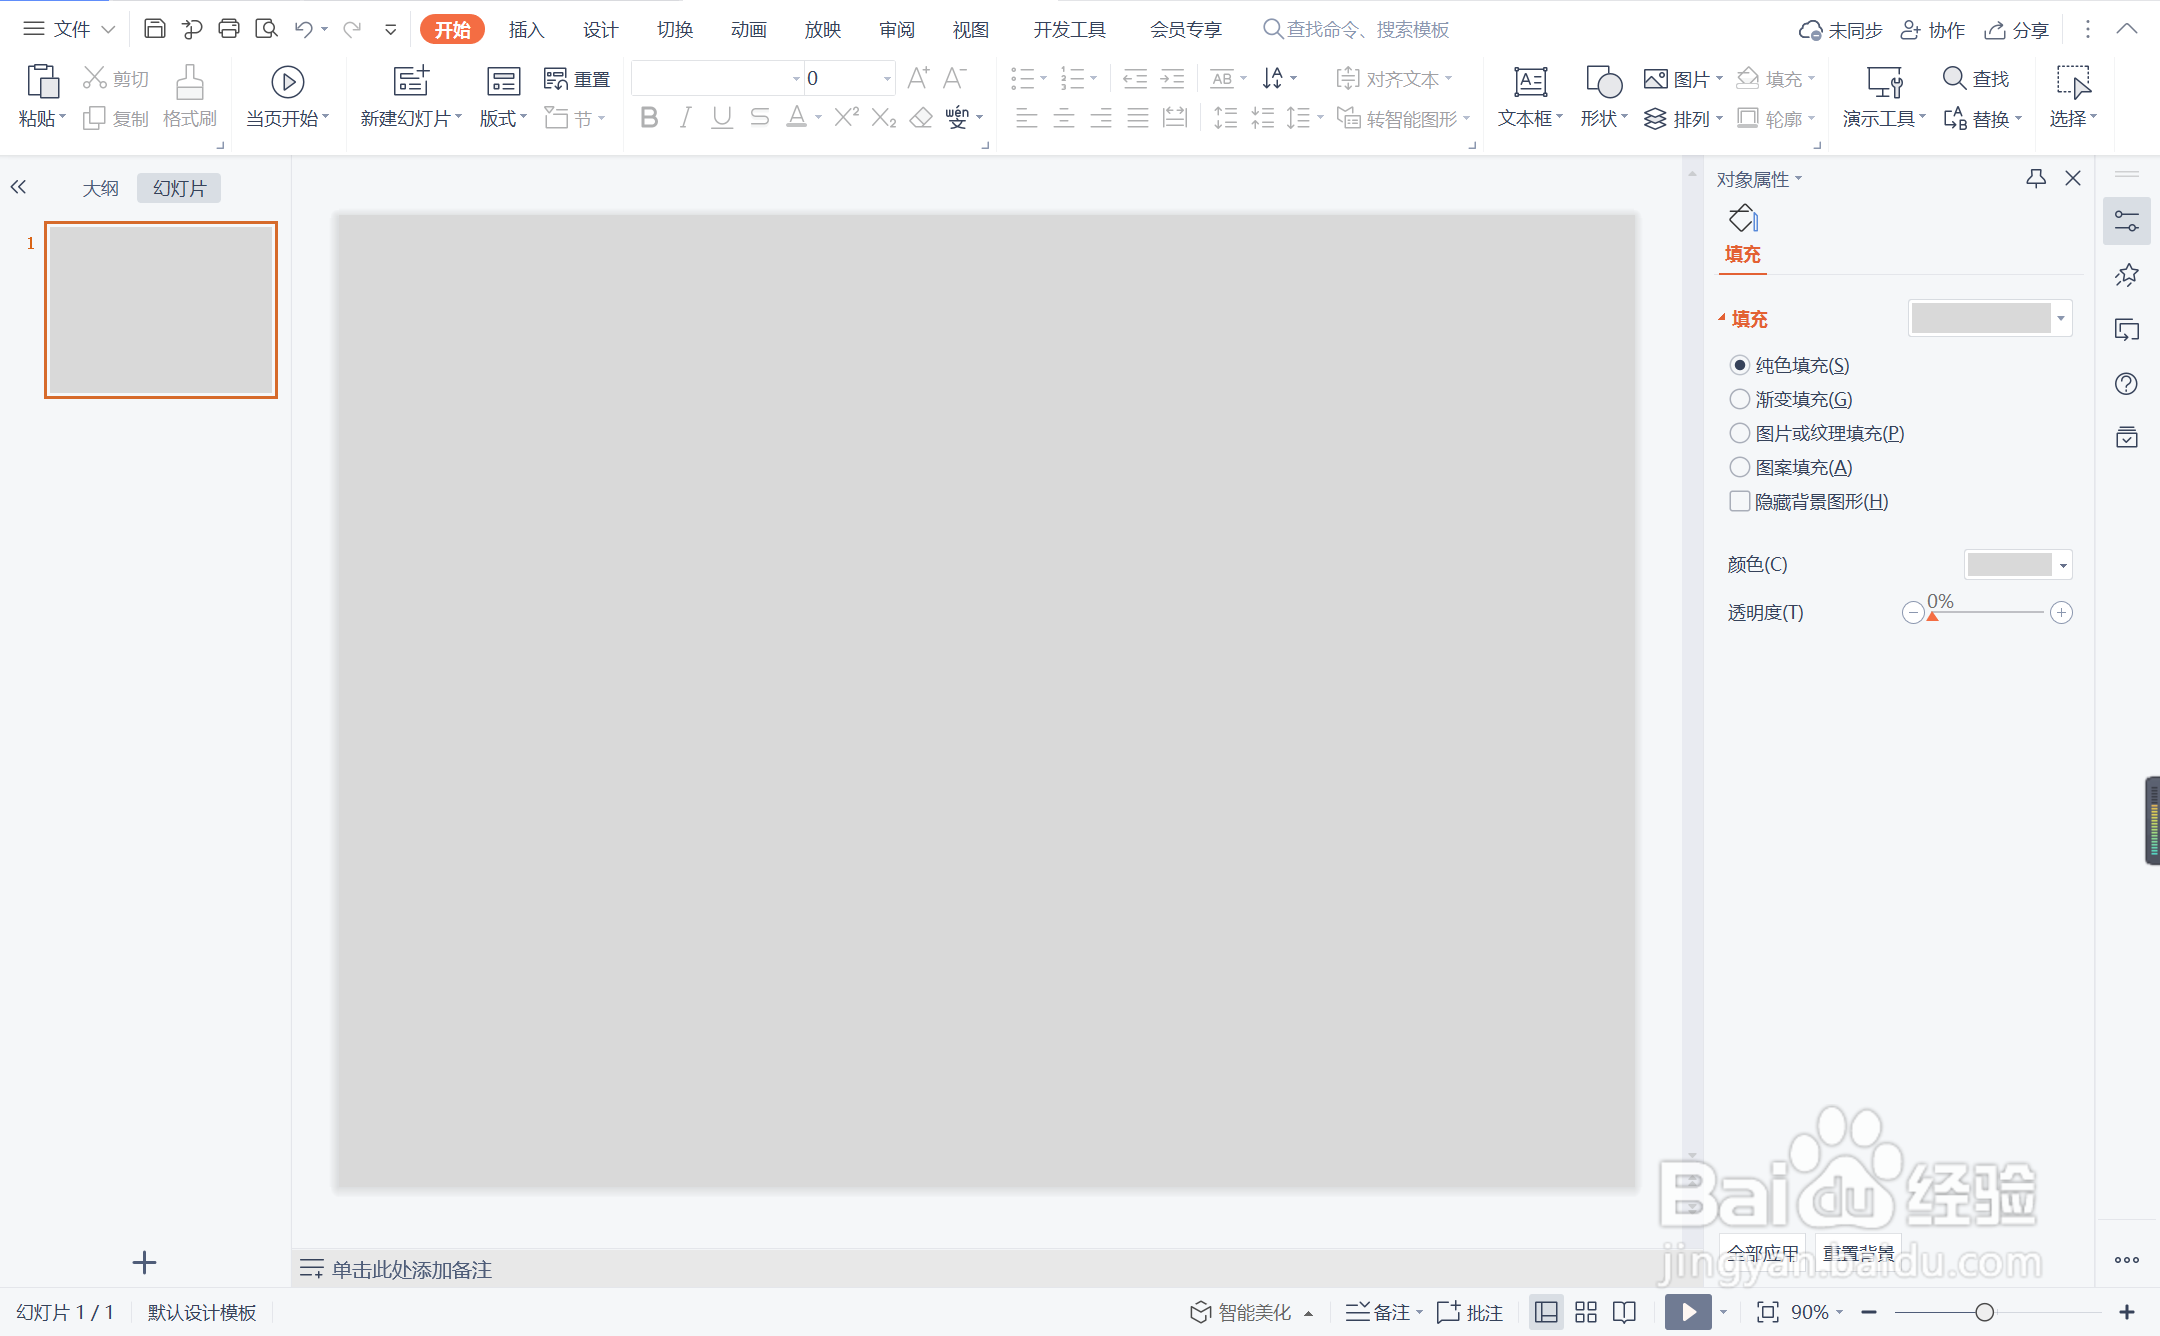This screenshot has width=2160, height=1336.
Task: Open the File (文件) menu dropdown
Action: pyautogui.click(x=70, y=29)
